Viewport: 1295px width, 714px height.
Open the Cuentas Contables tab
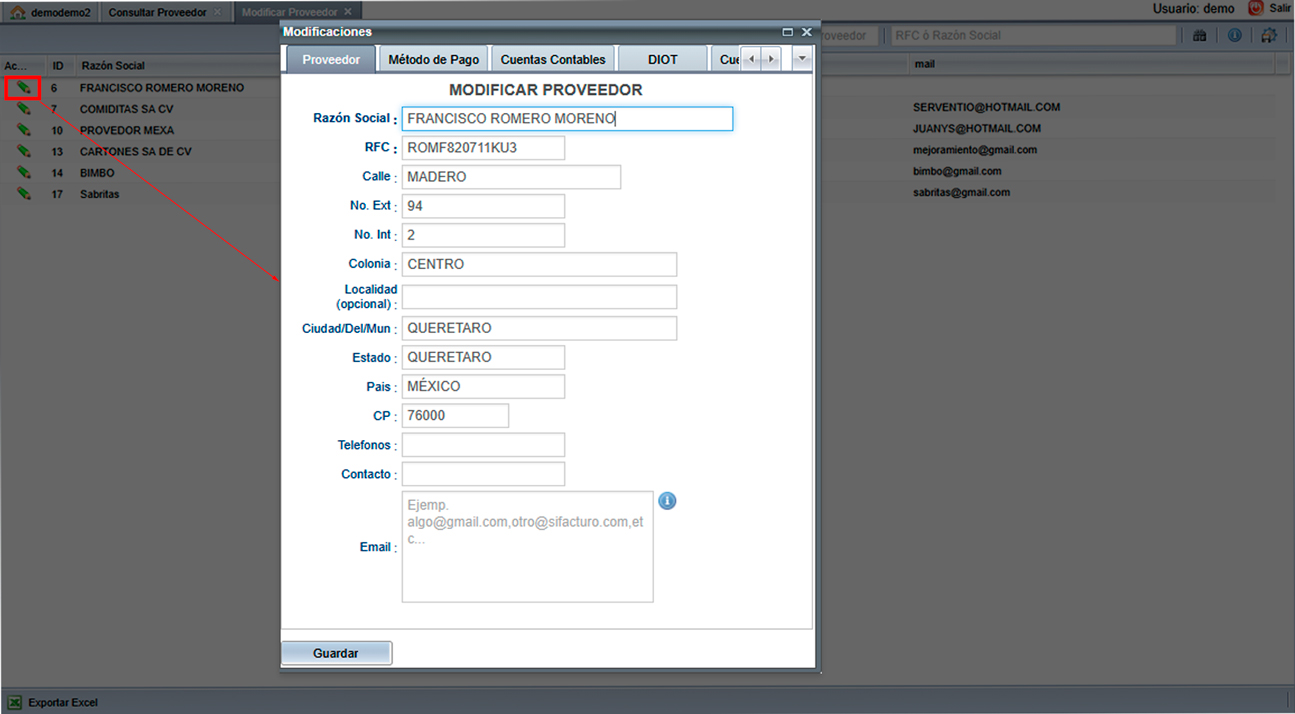pyautogui.click(x=553, y=59)
